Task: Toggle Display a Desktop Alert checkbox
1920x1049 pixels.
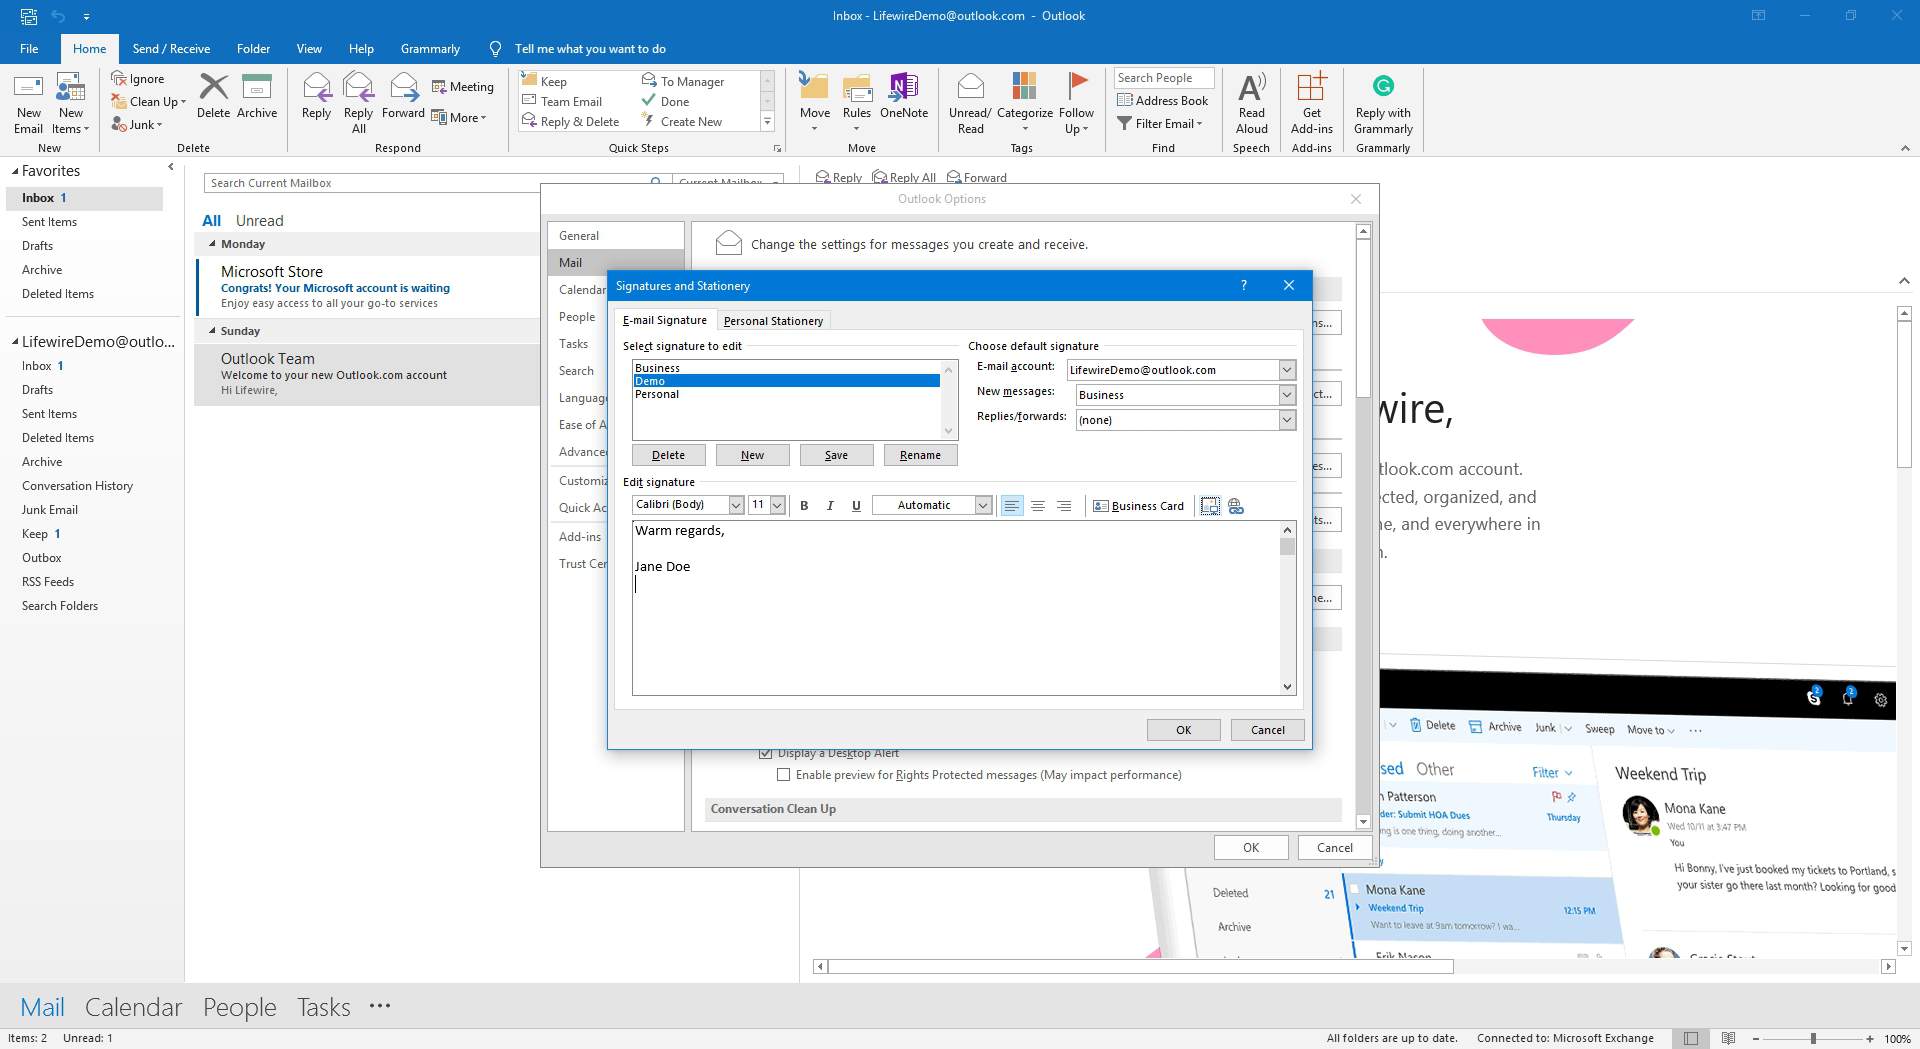Action: click(766, 753)
